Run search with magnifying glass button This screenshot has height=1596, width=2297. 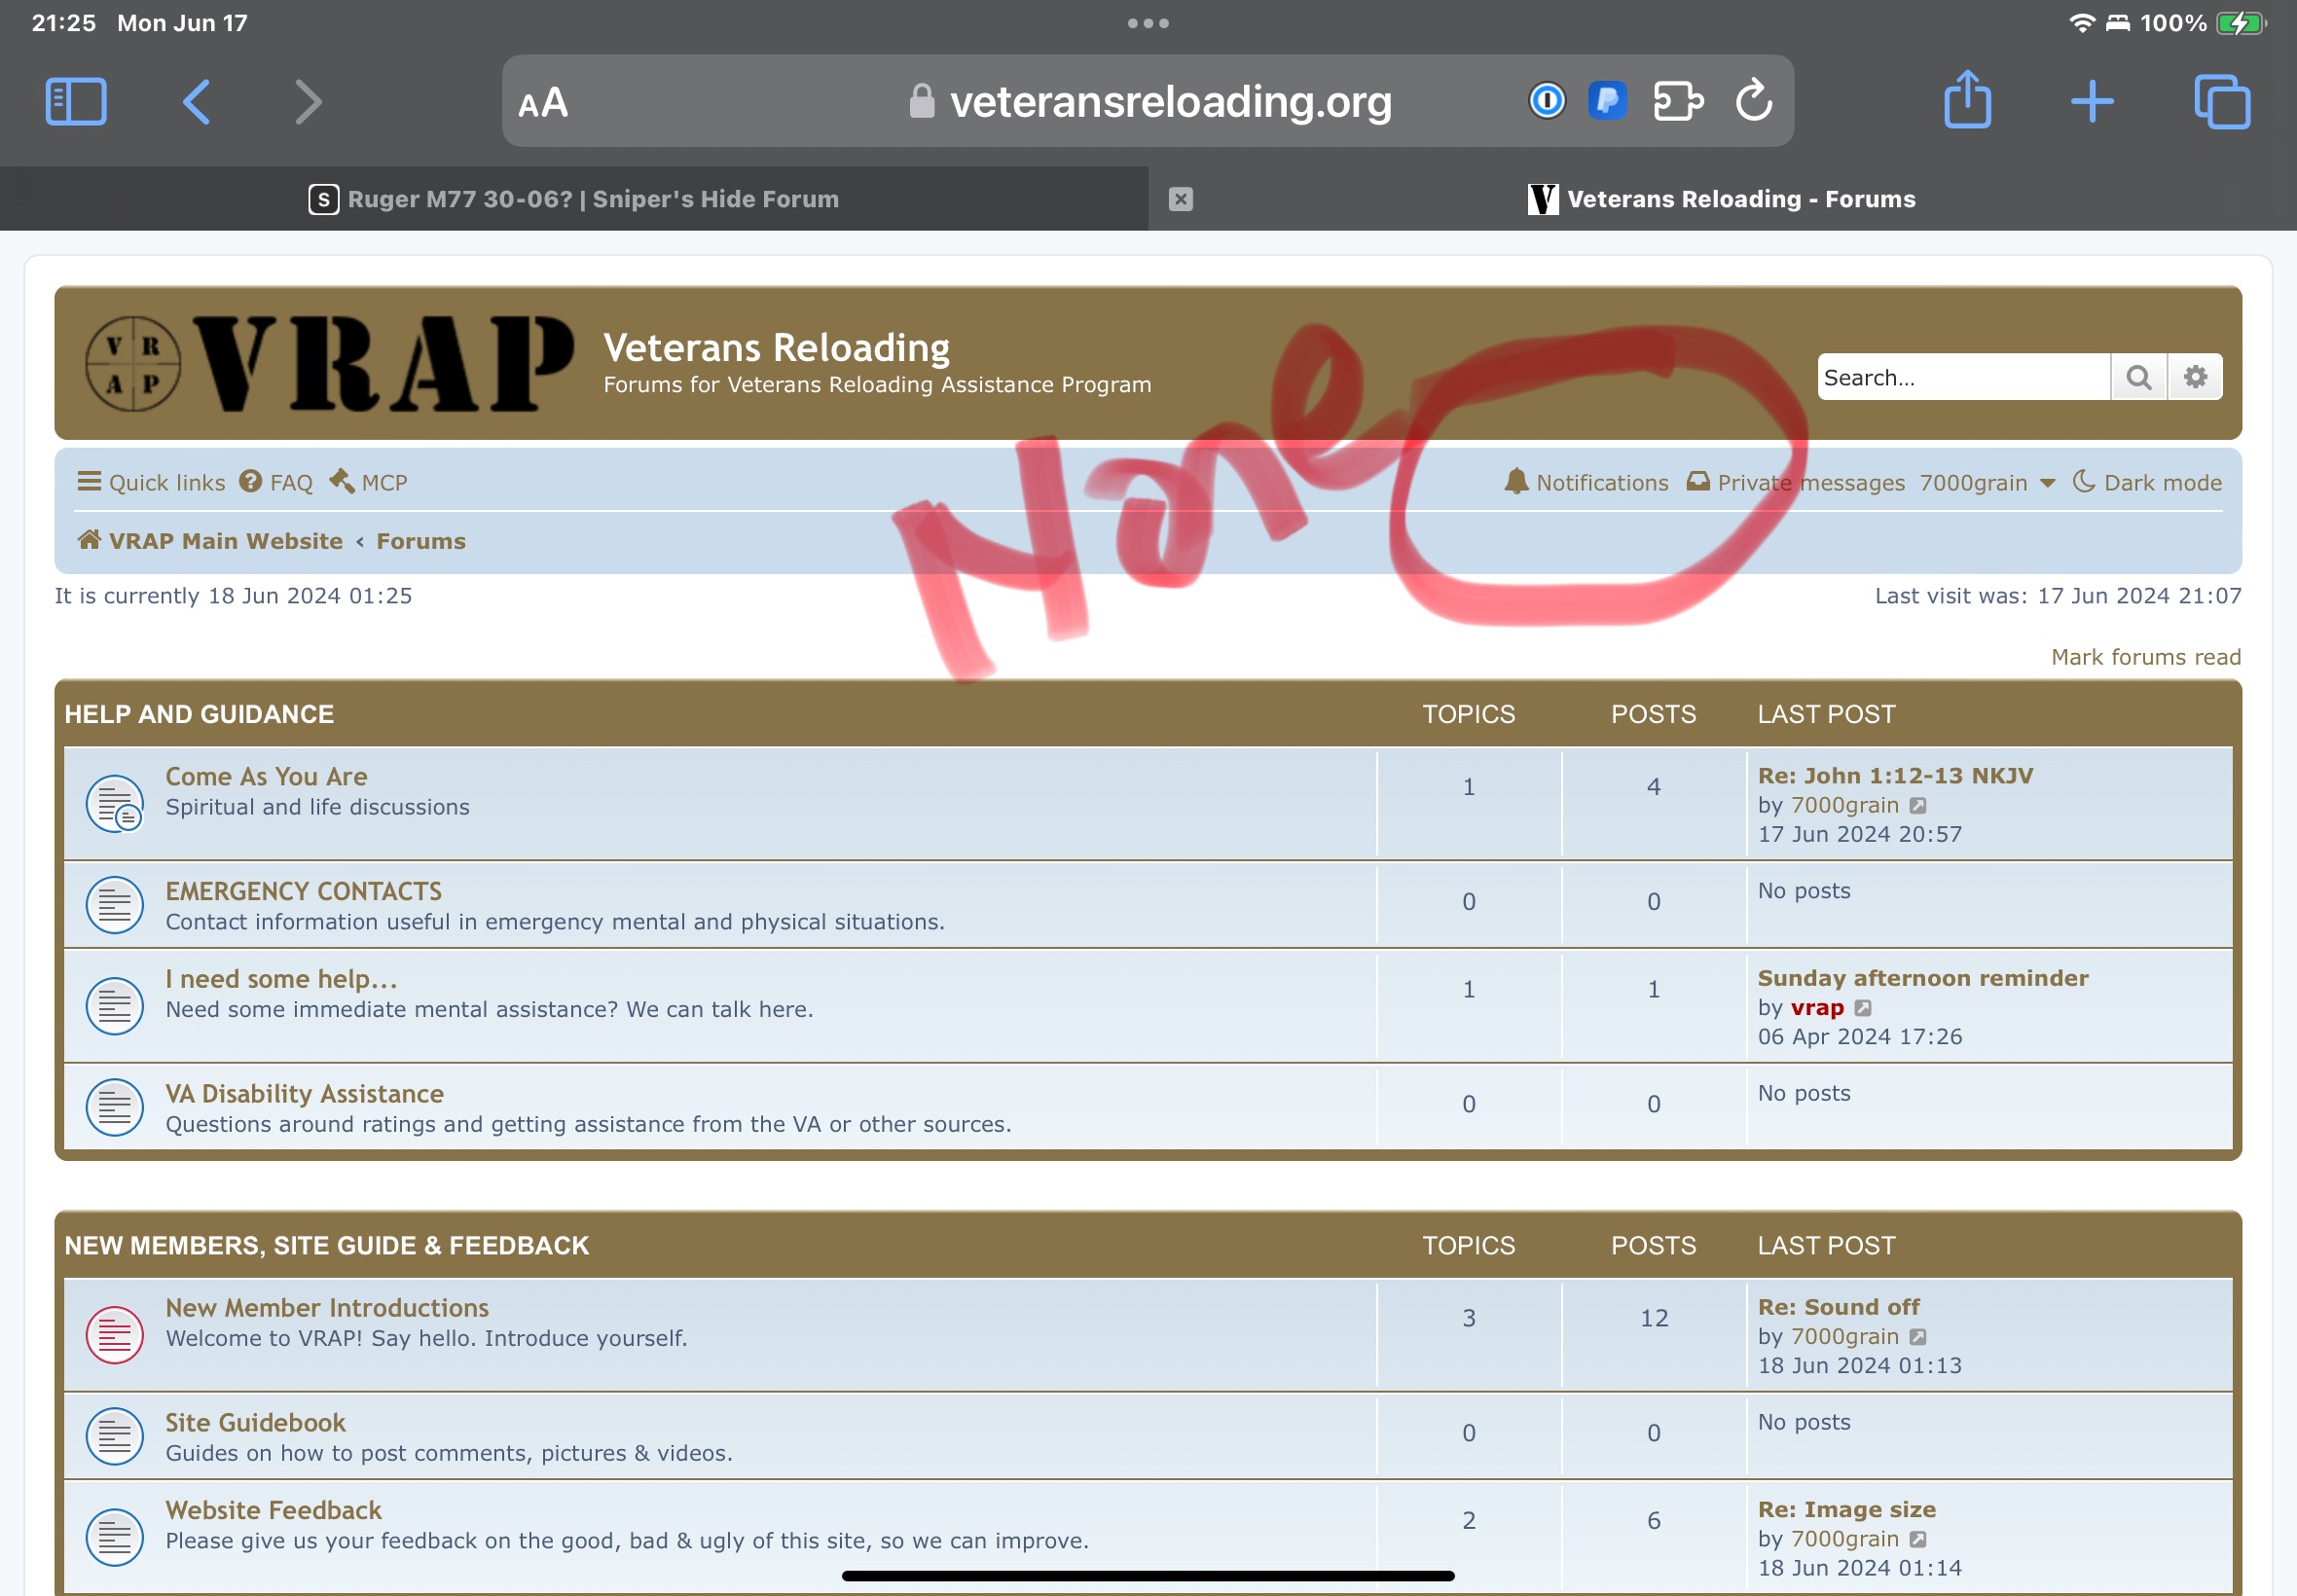pyautogui.click(x=2139, y=377)
